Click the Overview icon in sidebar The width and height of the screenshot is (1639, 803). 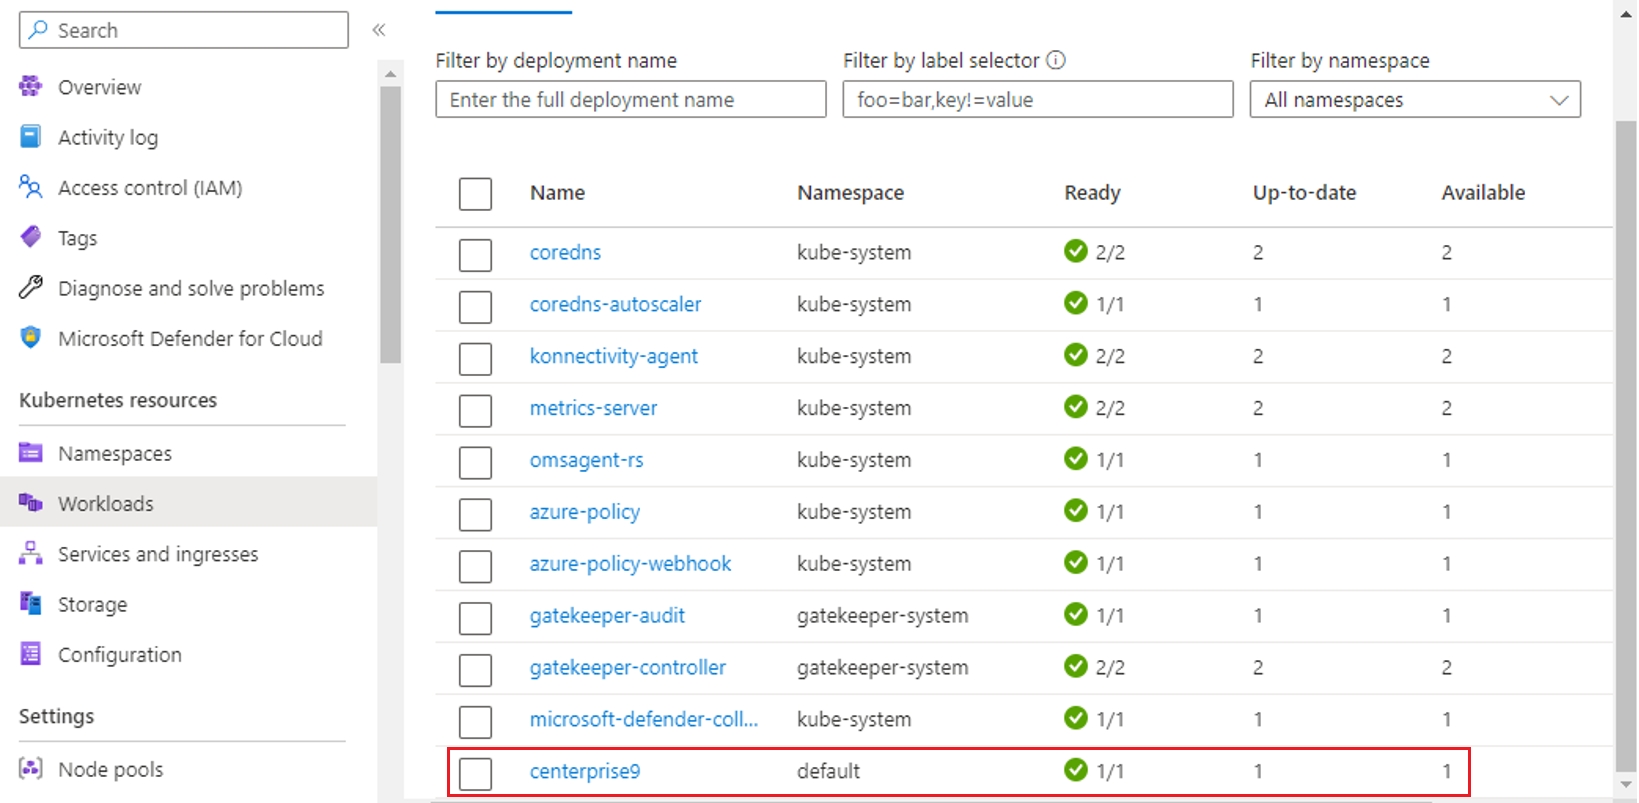pos(31,87)
